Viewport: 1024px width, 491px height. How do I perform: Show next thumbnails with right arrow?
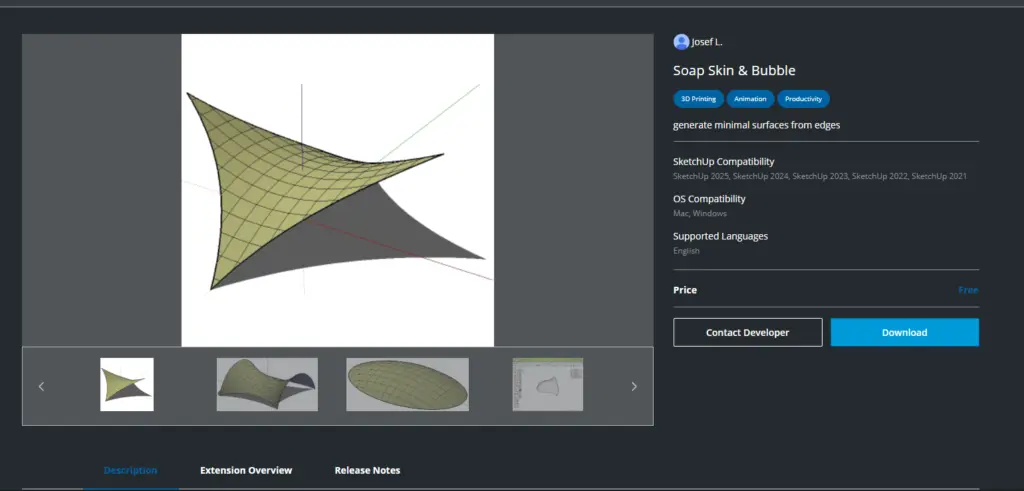click(633, 386)
